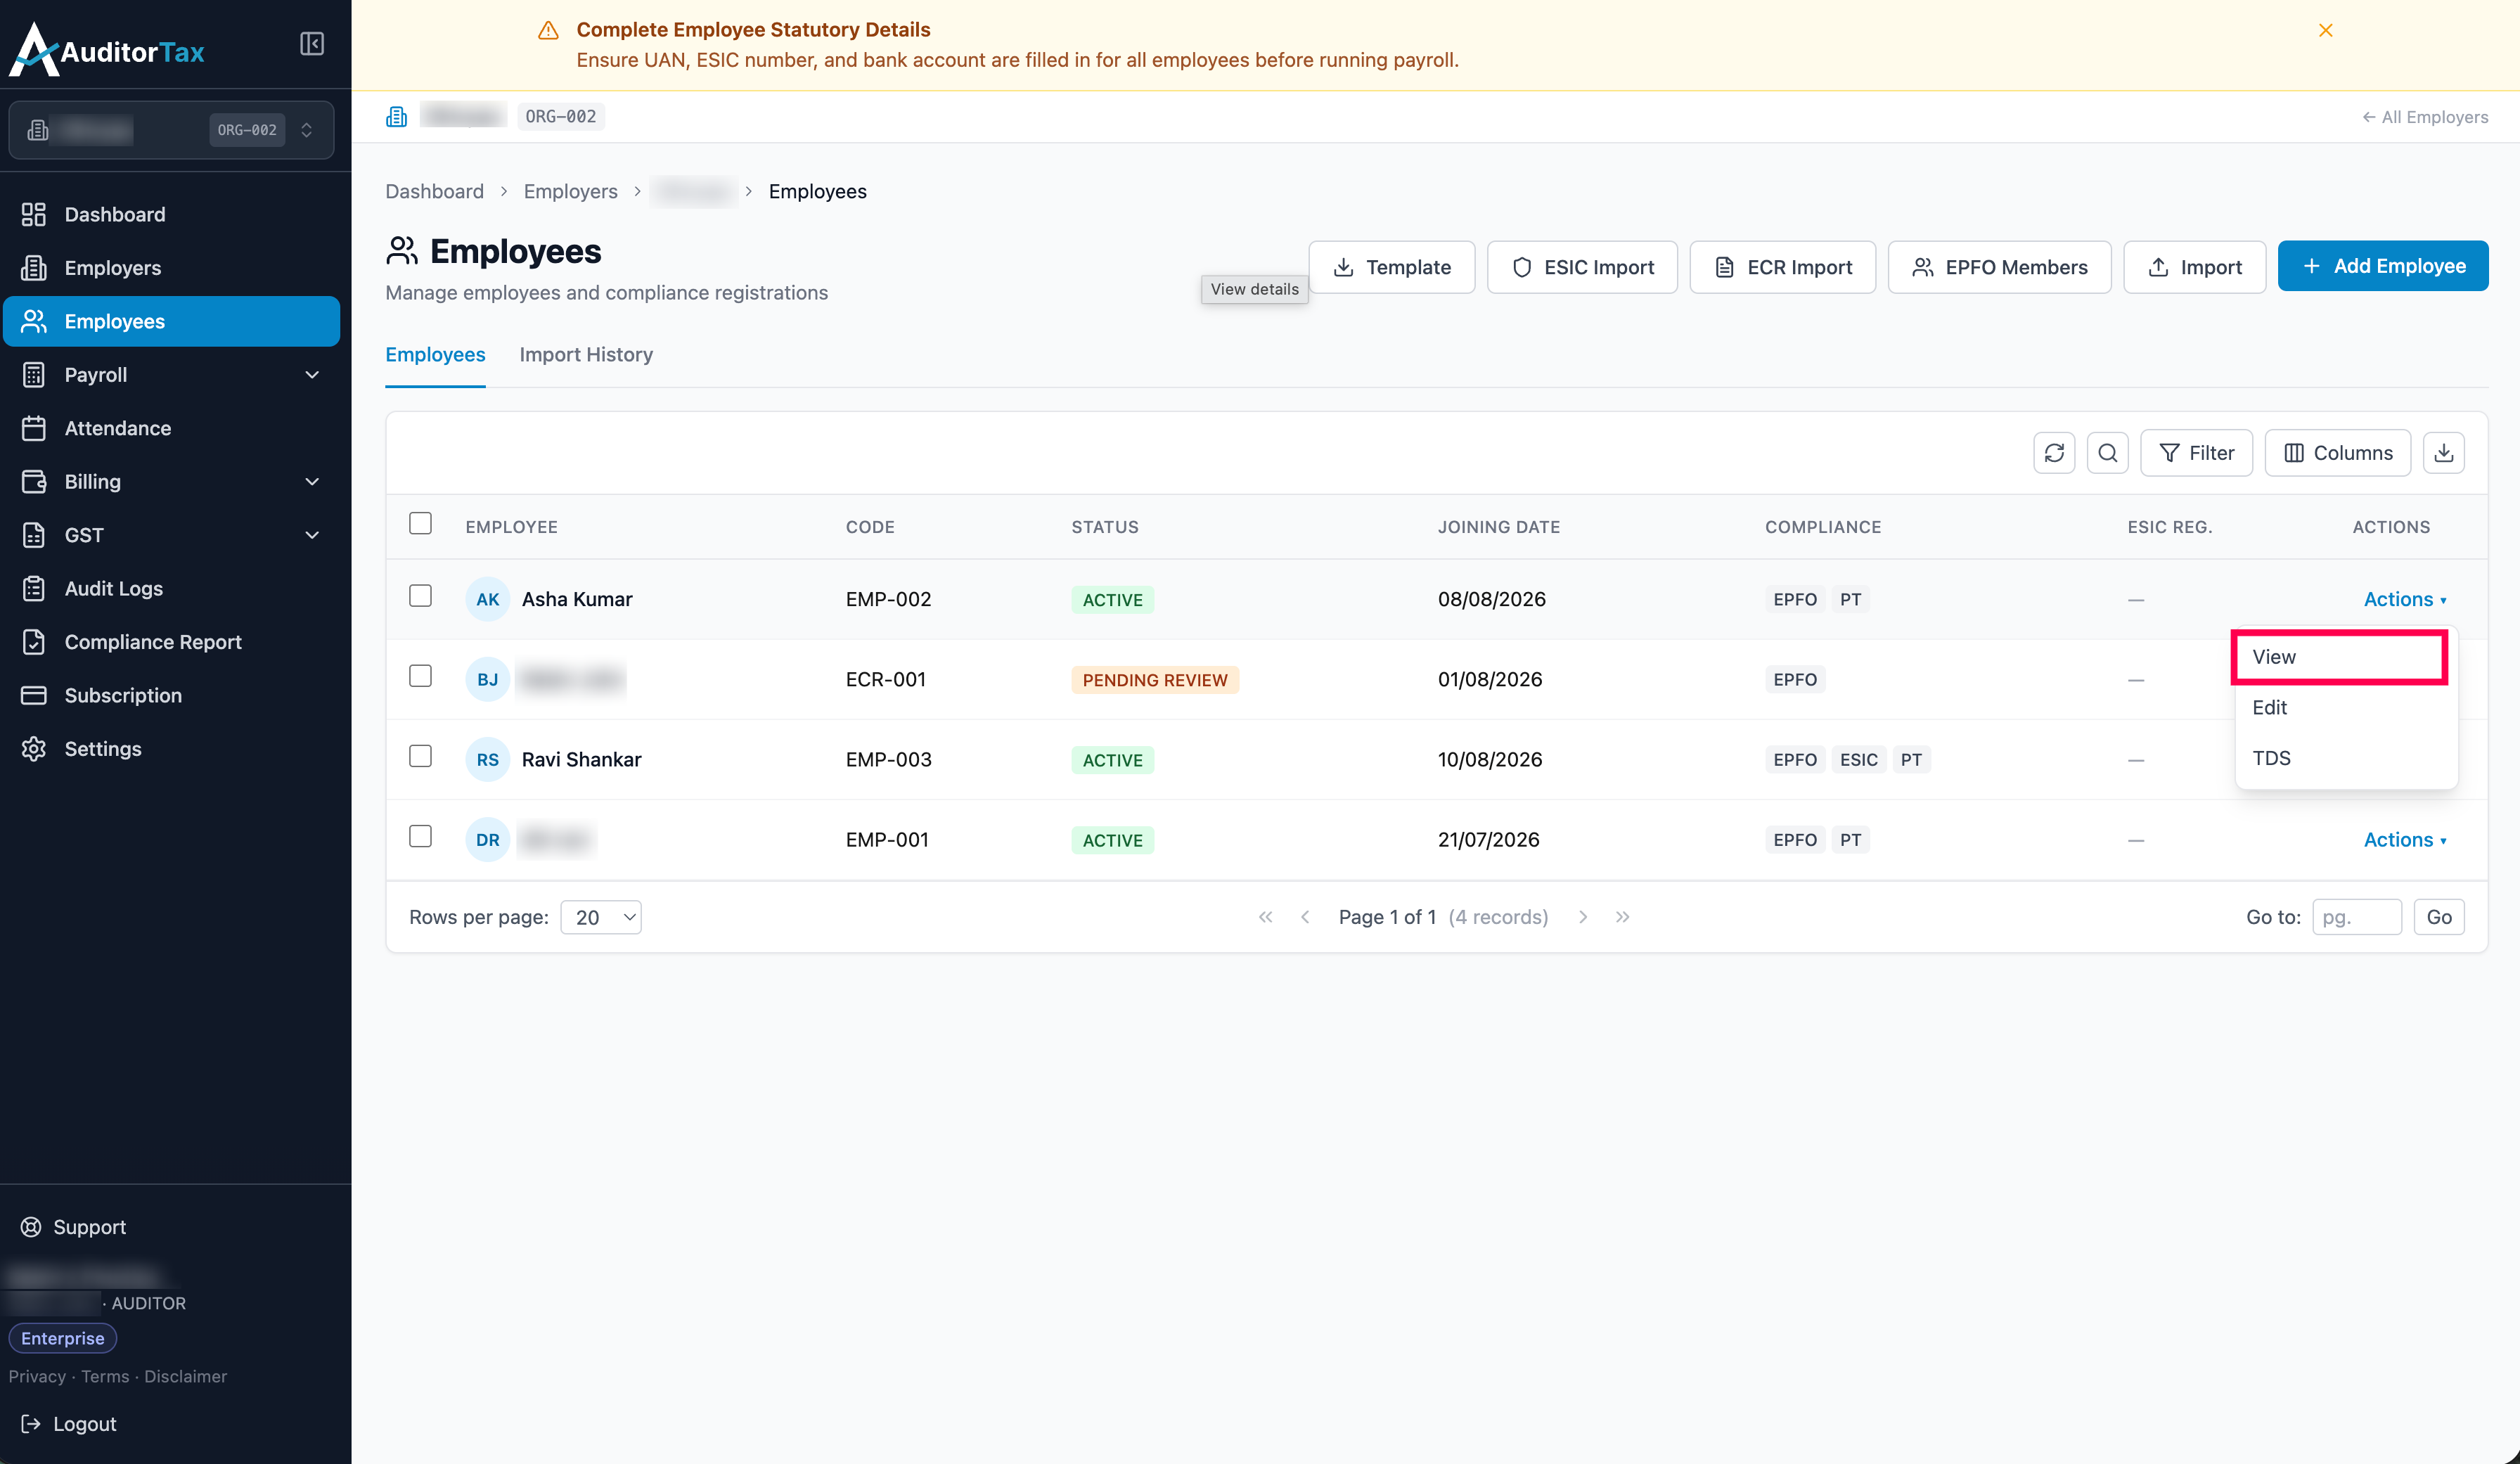Go to the previous page
2520x1464 pixels.
(x=1305, y=917)
